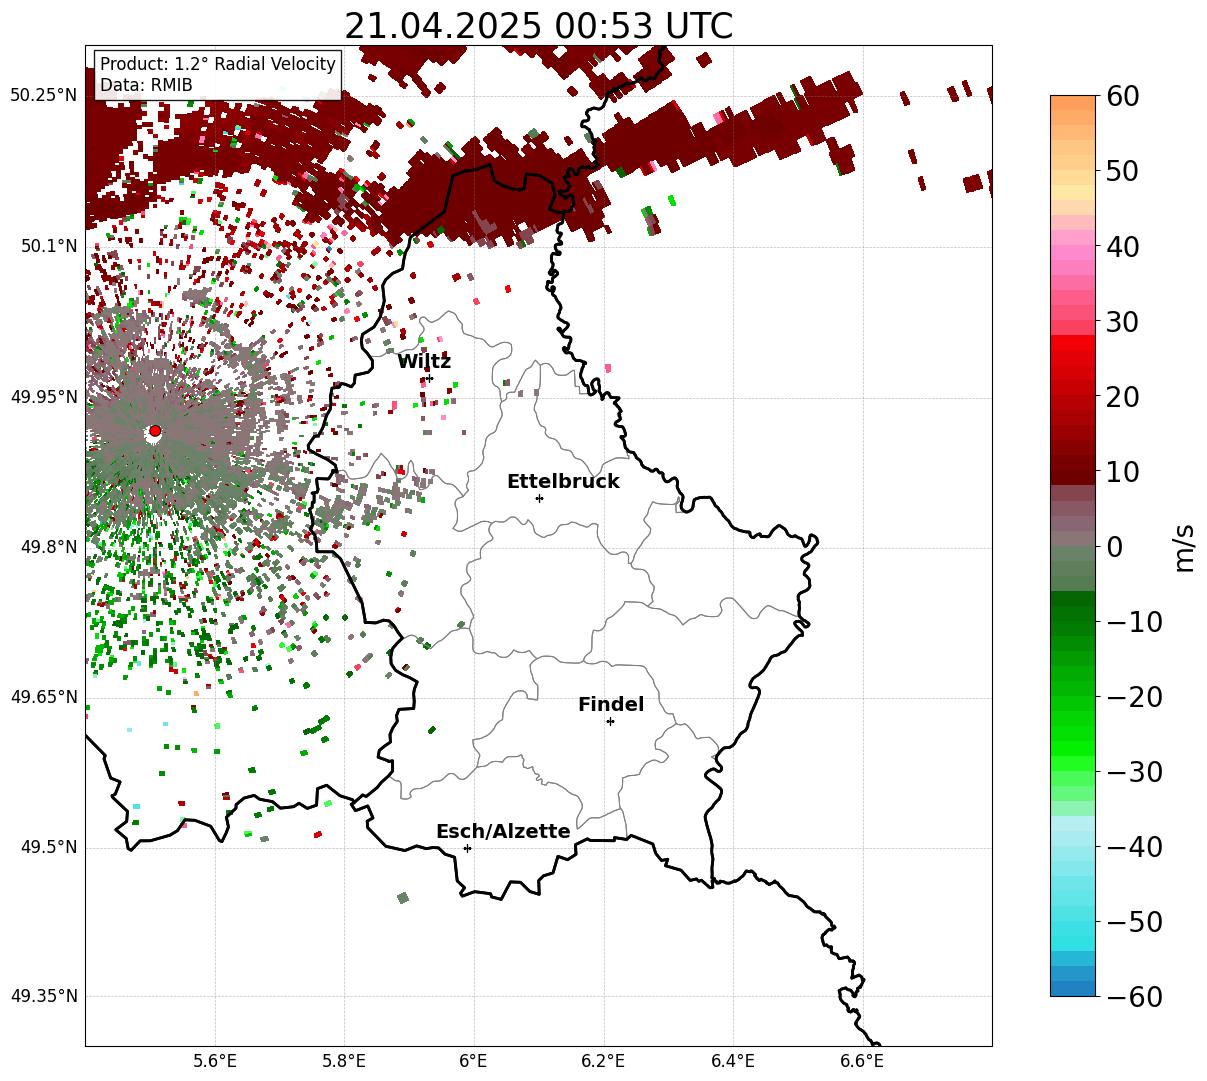Viewport: 1207px width, 1081px height.
Task: Click the Ettelbruck station cross marker
Action: pyautogui.click(x=539, y=498)
